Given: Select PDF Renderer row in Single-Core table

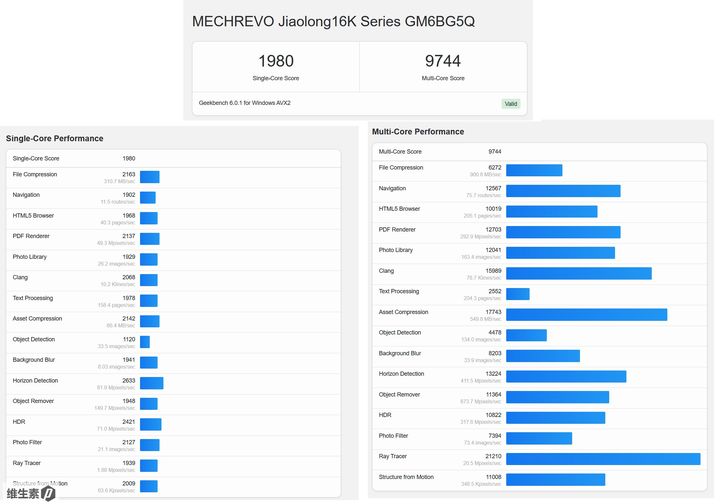Looking at the screenshot, I should [x=174, y=240].
